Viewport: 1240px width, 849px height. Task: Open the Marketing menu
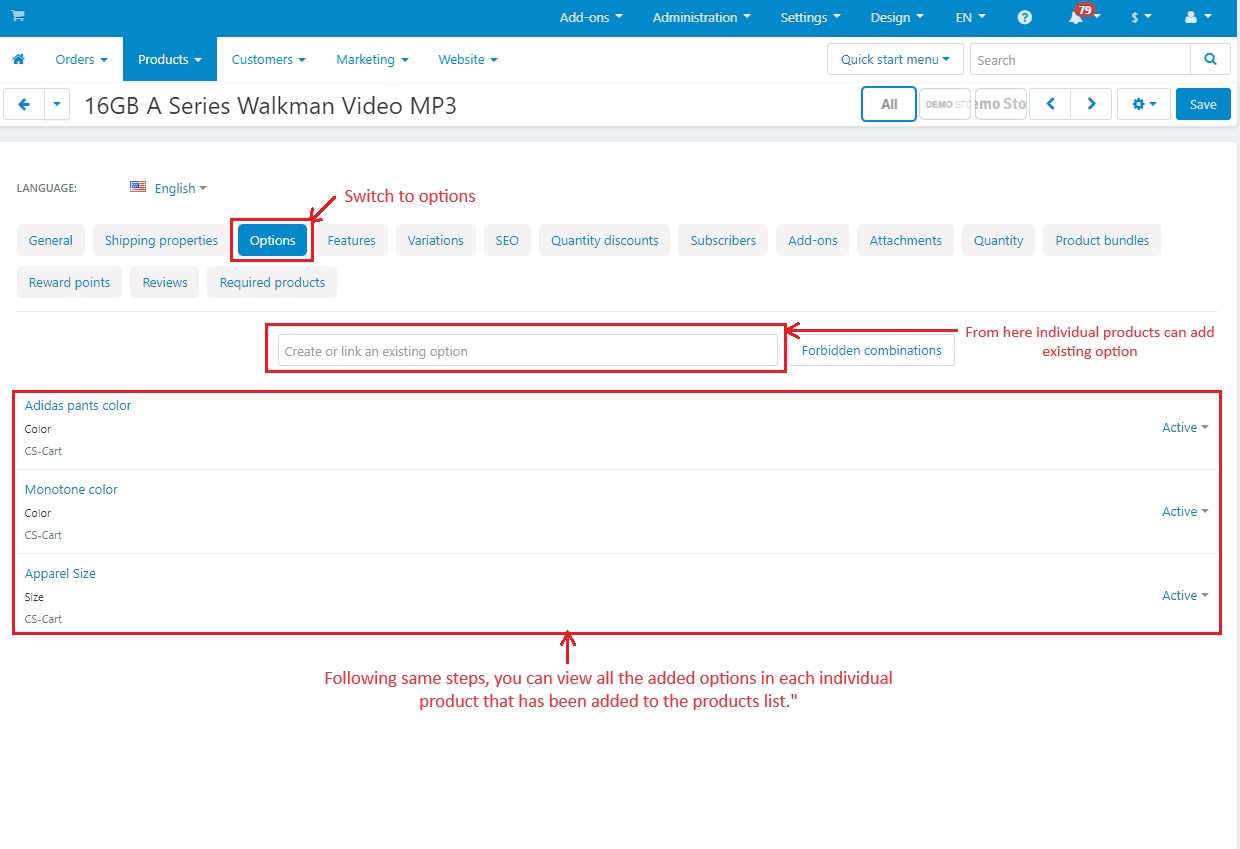tap(372, 59)
